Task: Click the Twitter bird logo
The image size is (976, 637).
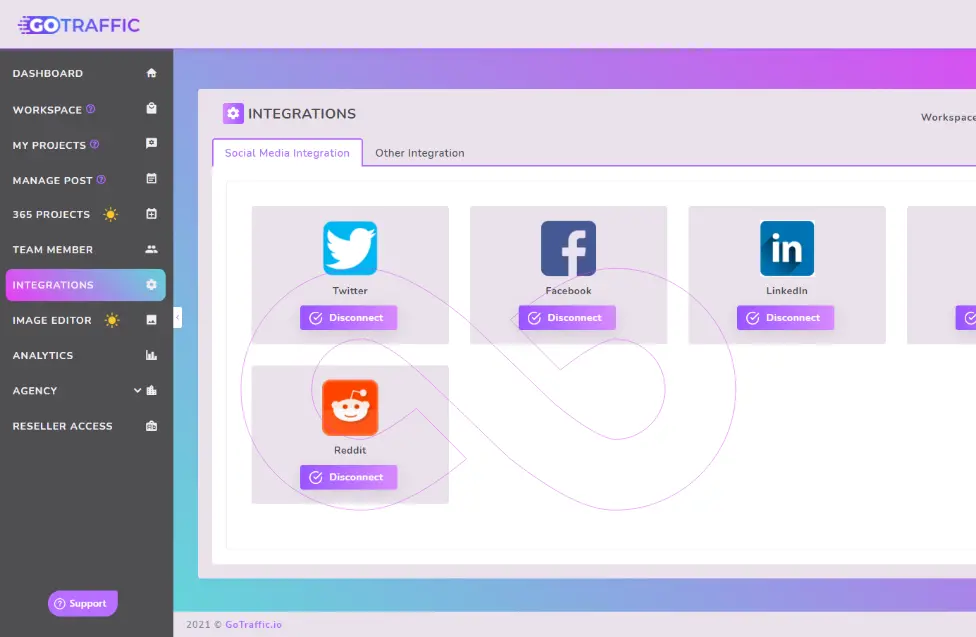Action: click(350, 248)
